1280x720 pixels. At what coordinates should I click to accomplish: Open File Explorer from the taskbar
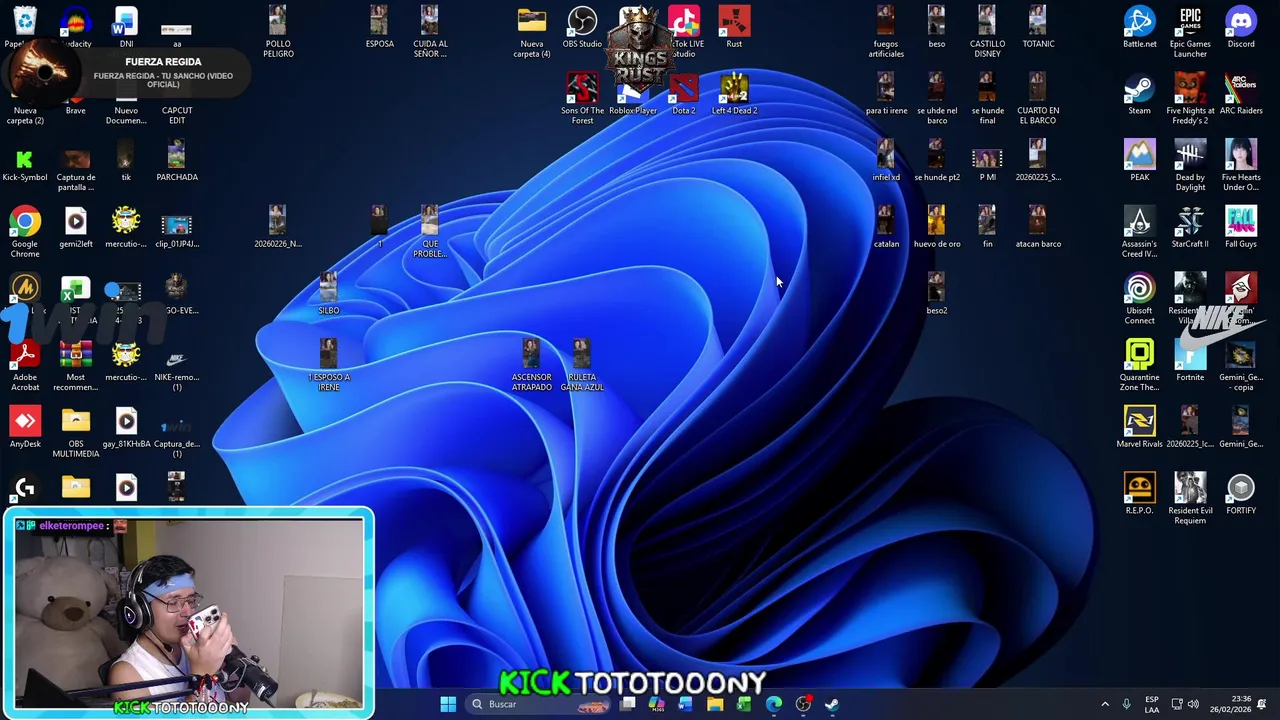[x=715, y=704]
